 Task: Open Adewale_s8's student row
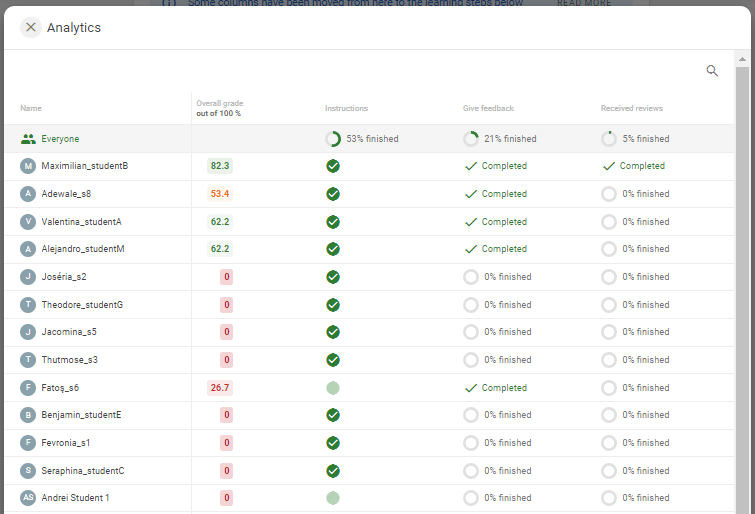(369, 194)
